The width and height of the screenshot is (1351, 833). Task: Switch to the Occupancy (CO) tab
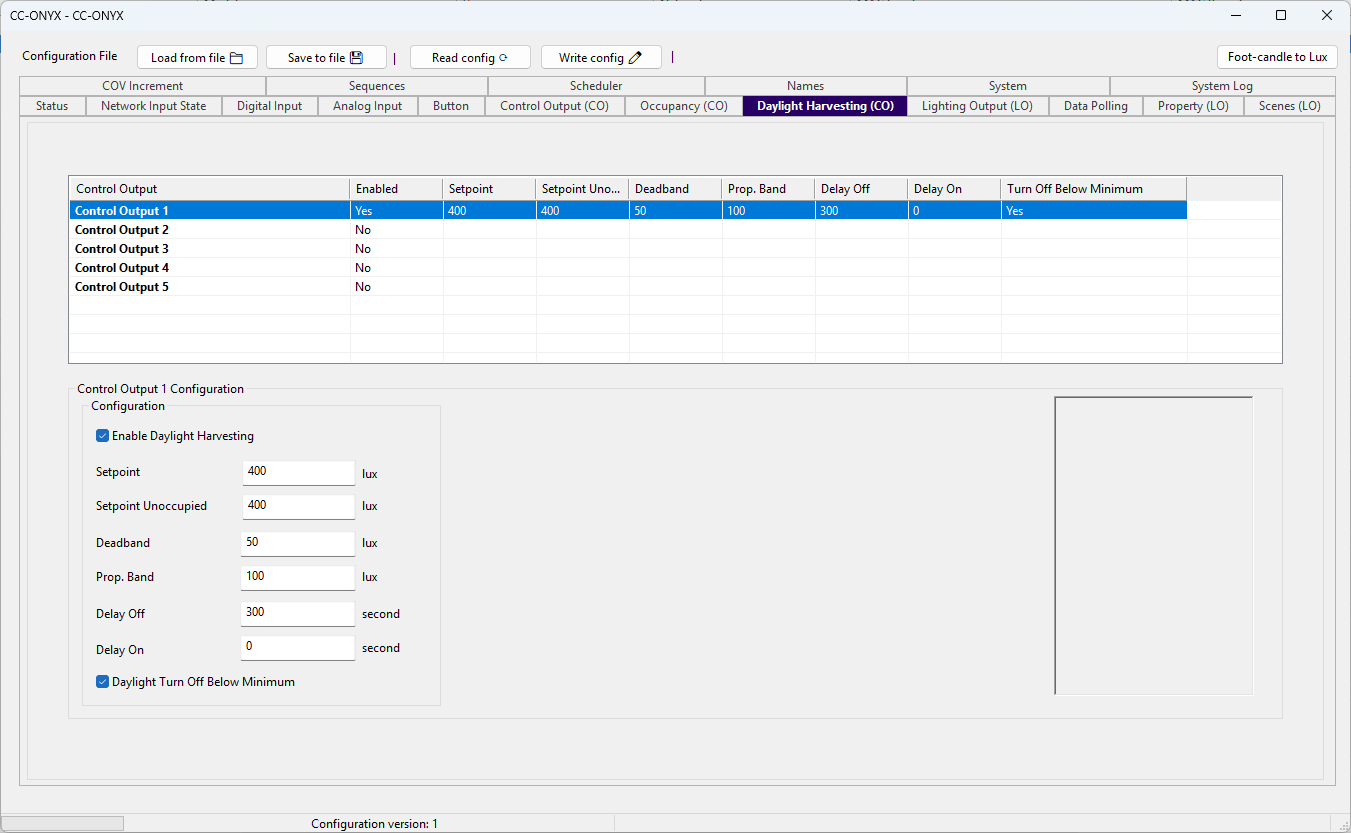(684, 106)
